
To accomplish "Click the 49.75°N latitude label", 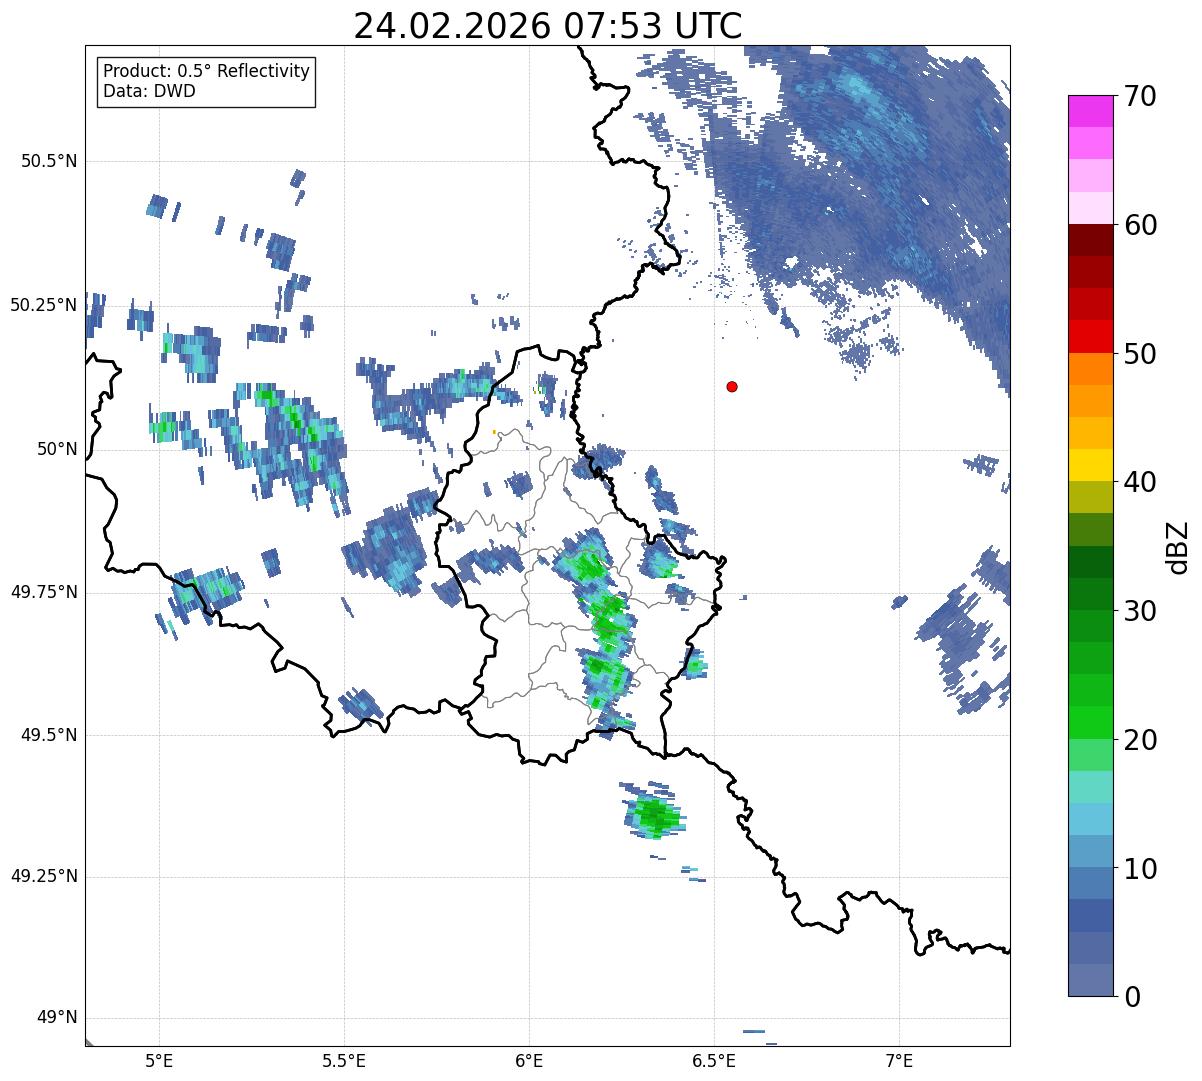I will [44, 592].
